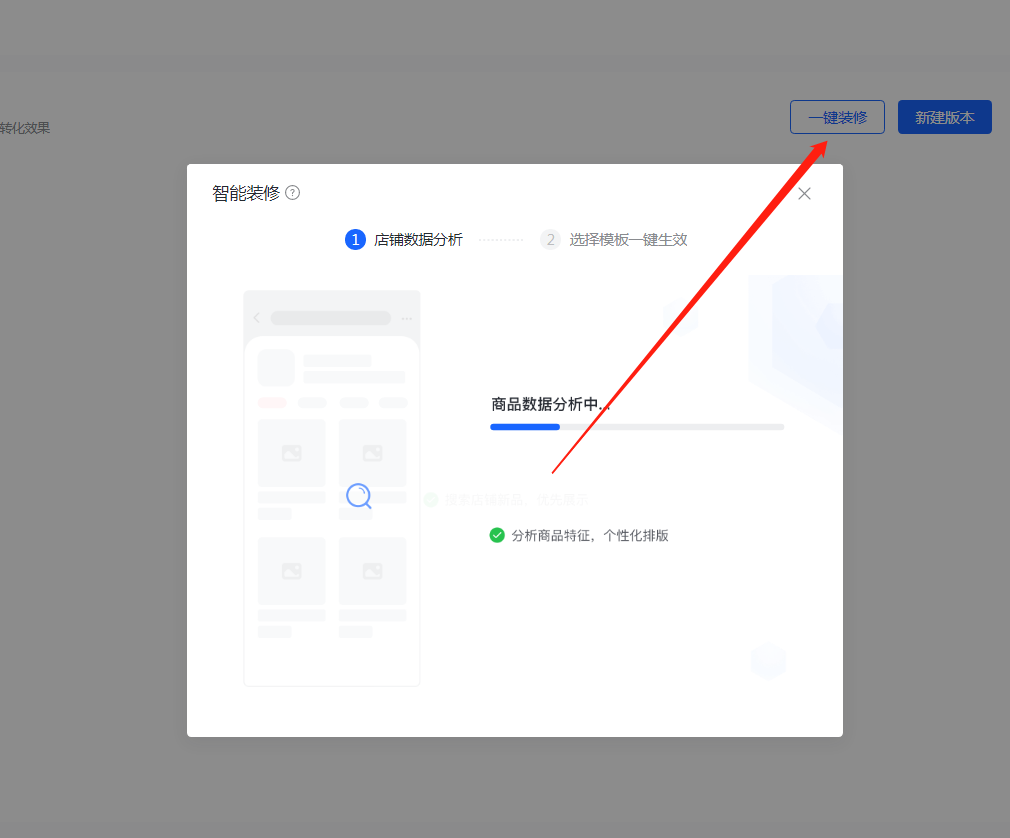Click the top-left product placeholder thumbnail

click(292, 453)
